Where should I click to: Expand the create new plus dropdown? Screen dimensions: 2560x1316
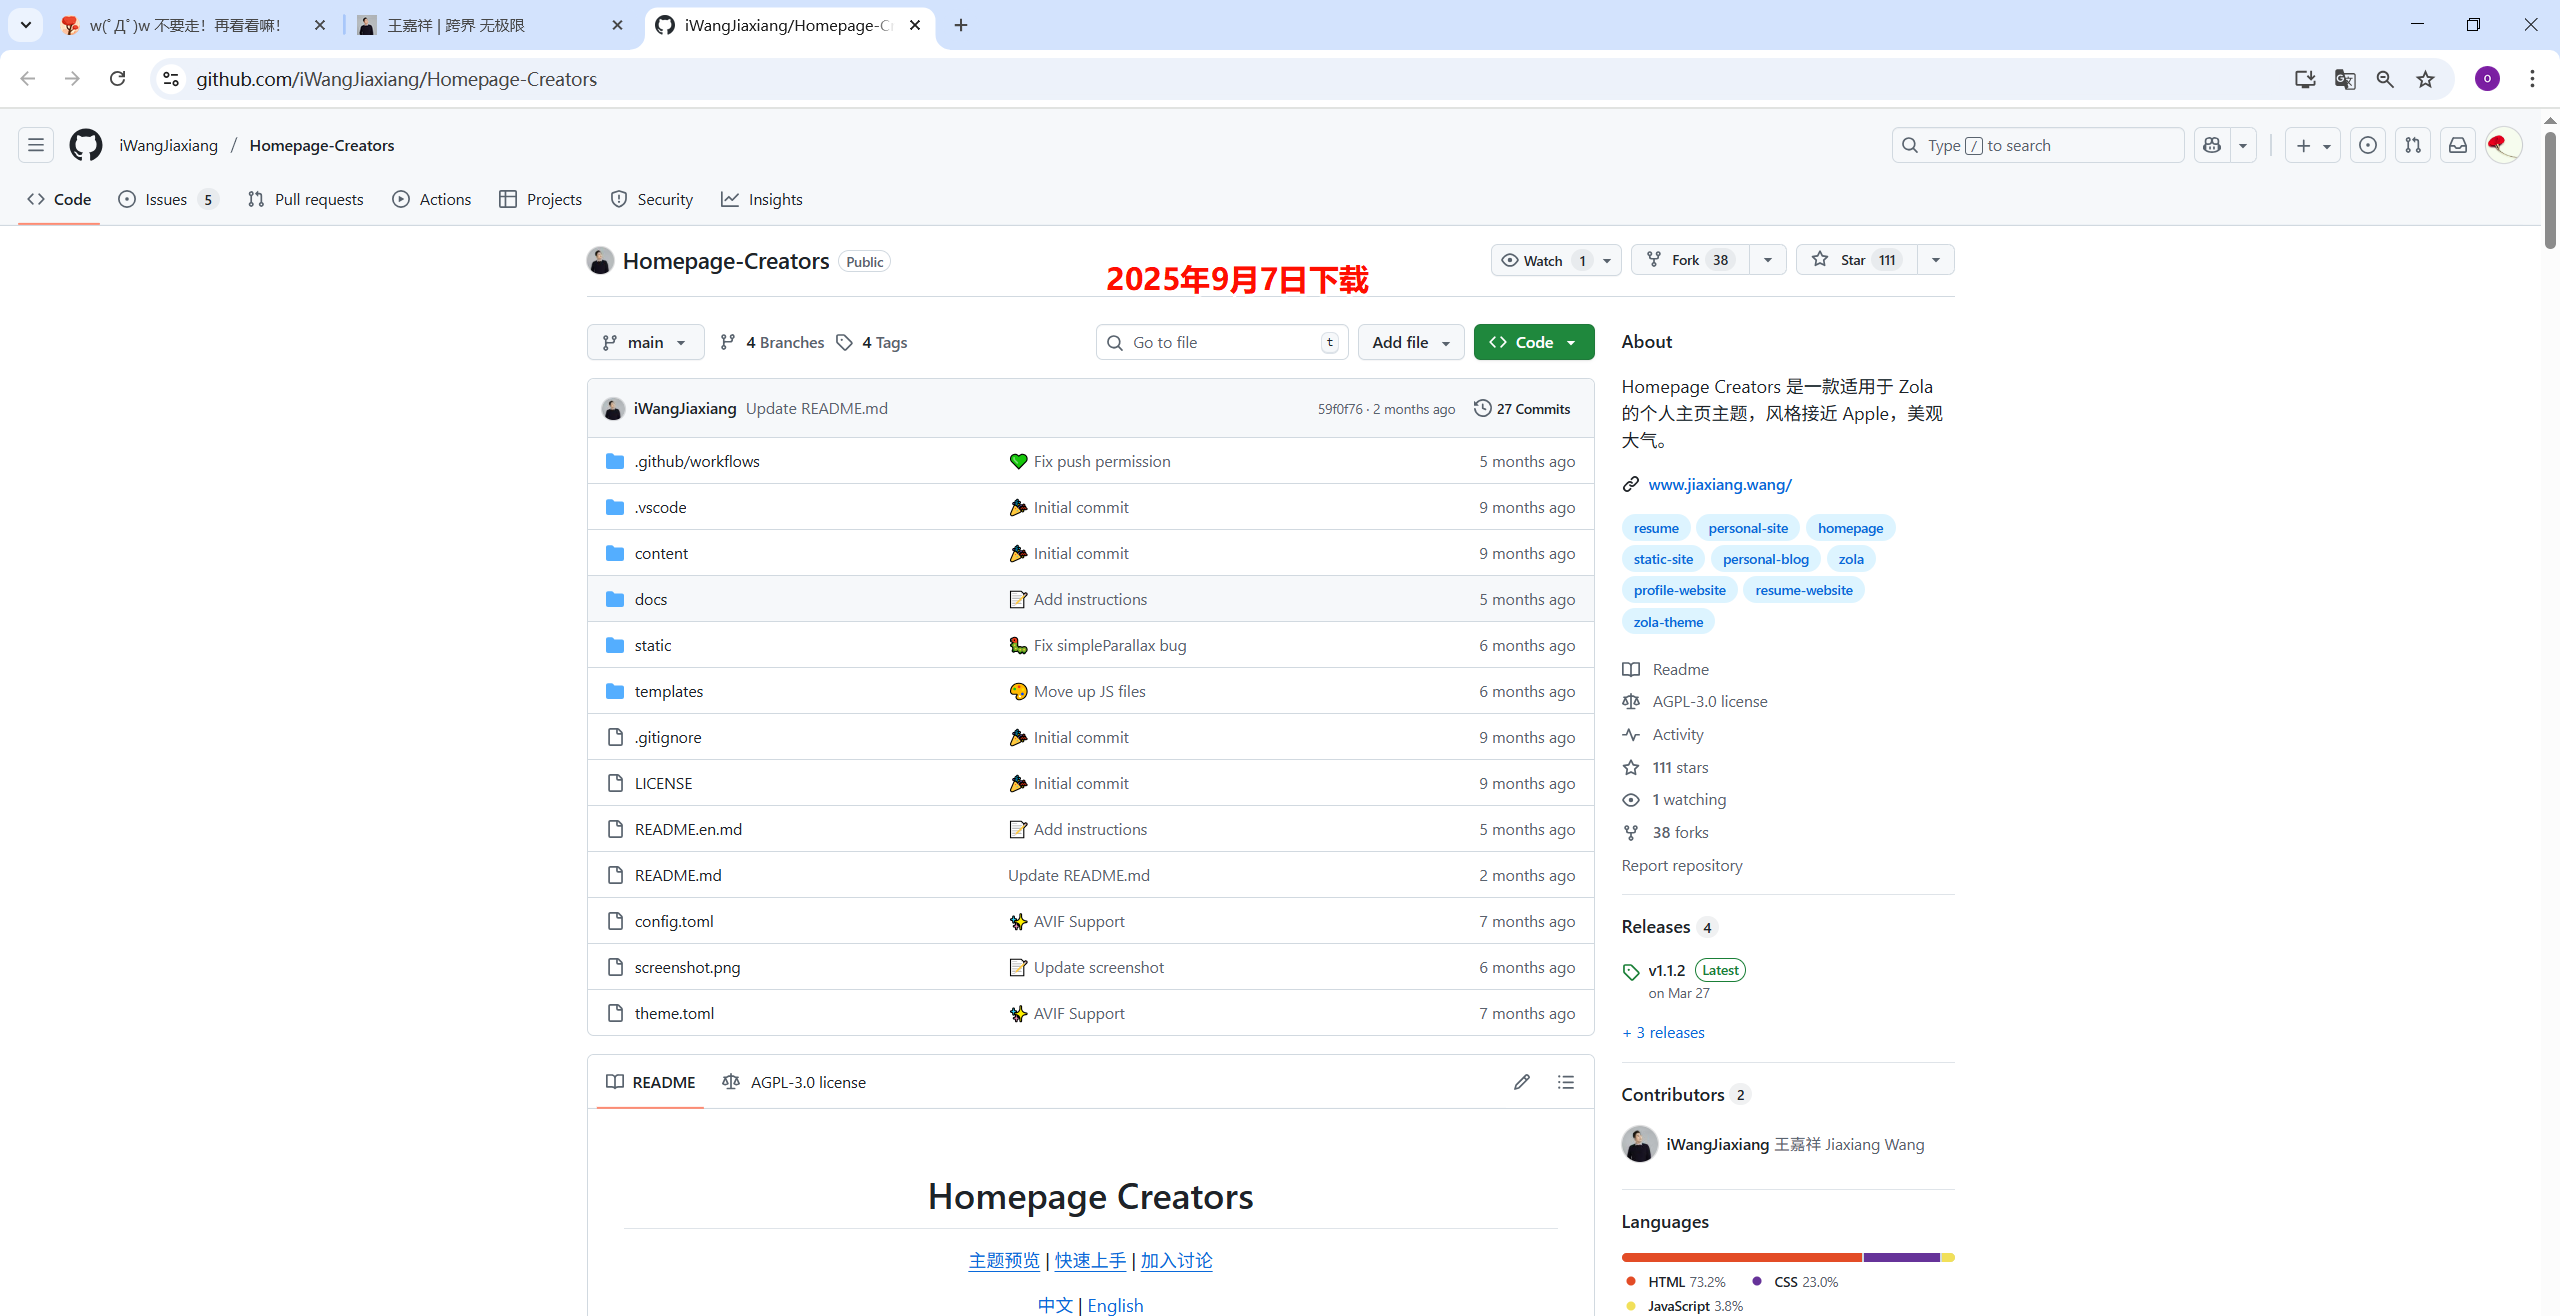(x=2313, y=145)
